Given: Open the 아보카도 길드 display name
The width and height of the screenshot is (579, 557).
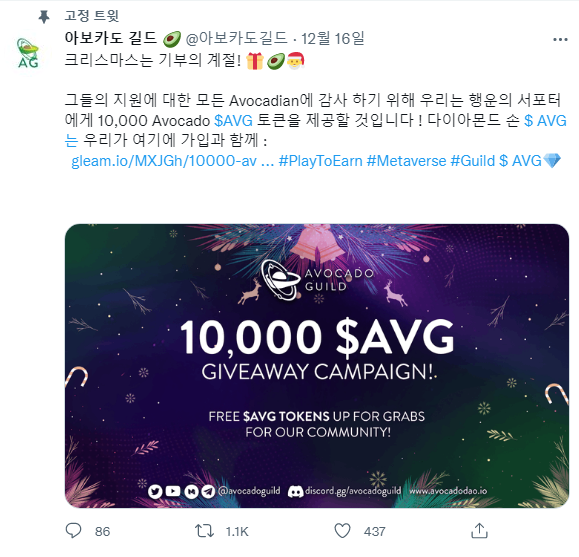Looking at the screenshot, I should coord(110,38).
